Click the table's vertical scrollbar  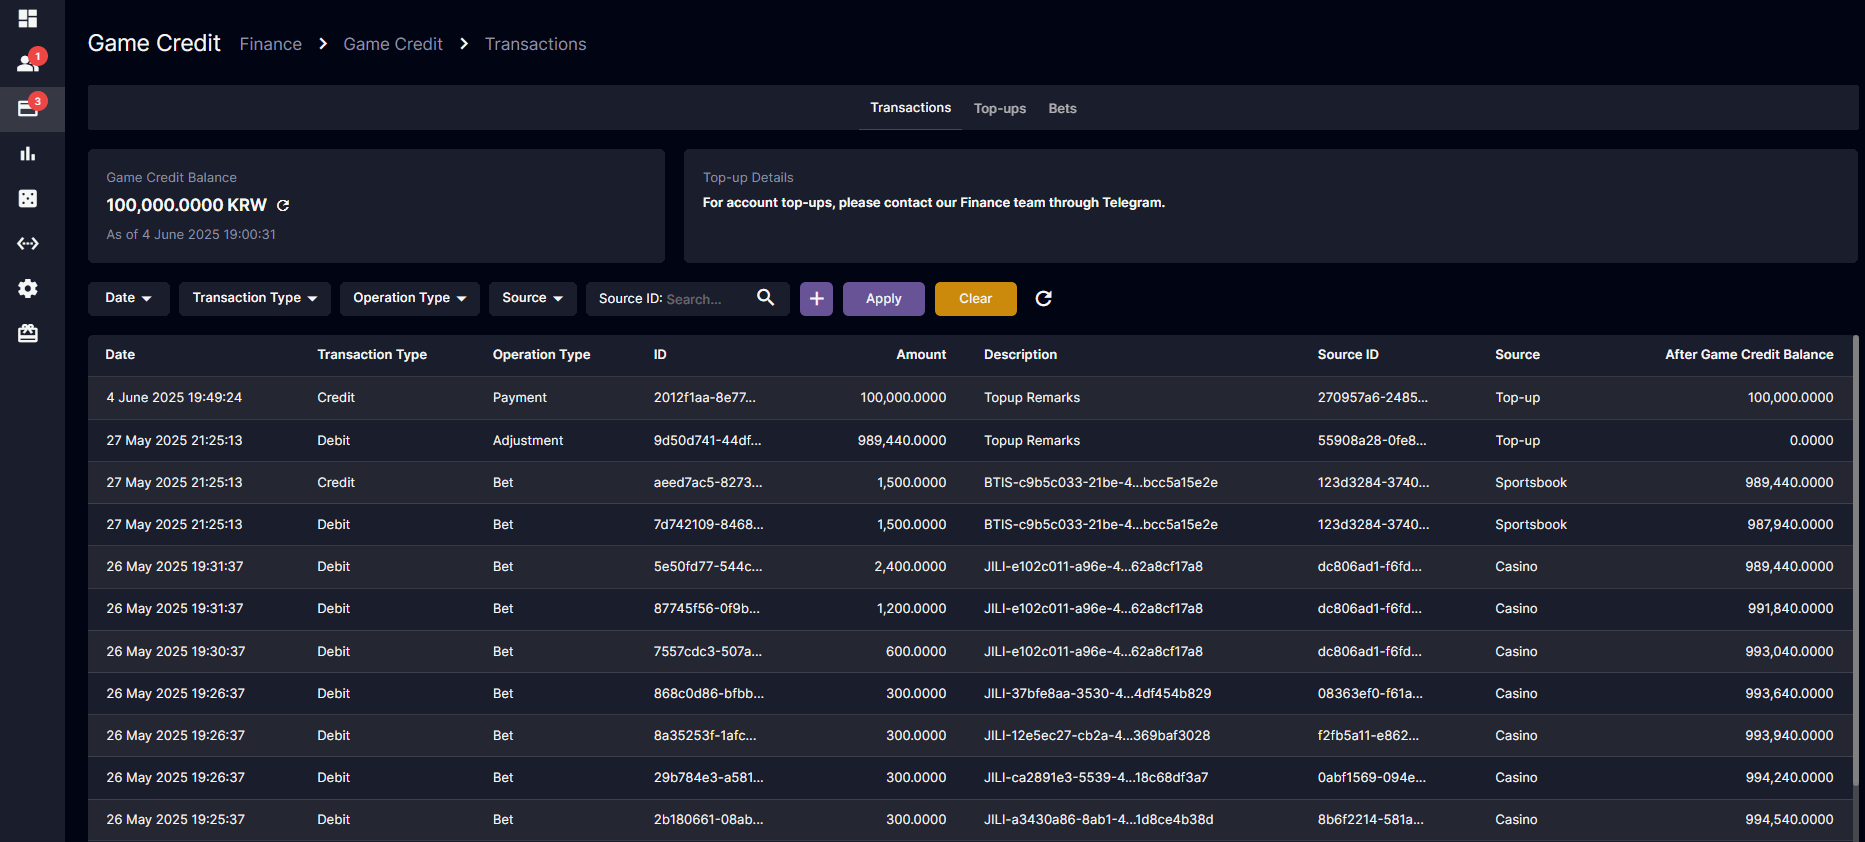(1855, 560)
